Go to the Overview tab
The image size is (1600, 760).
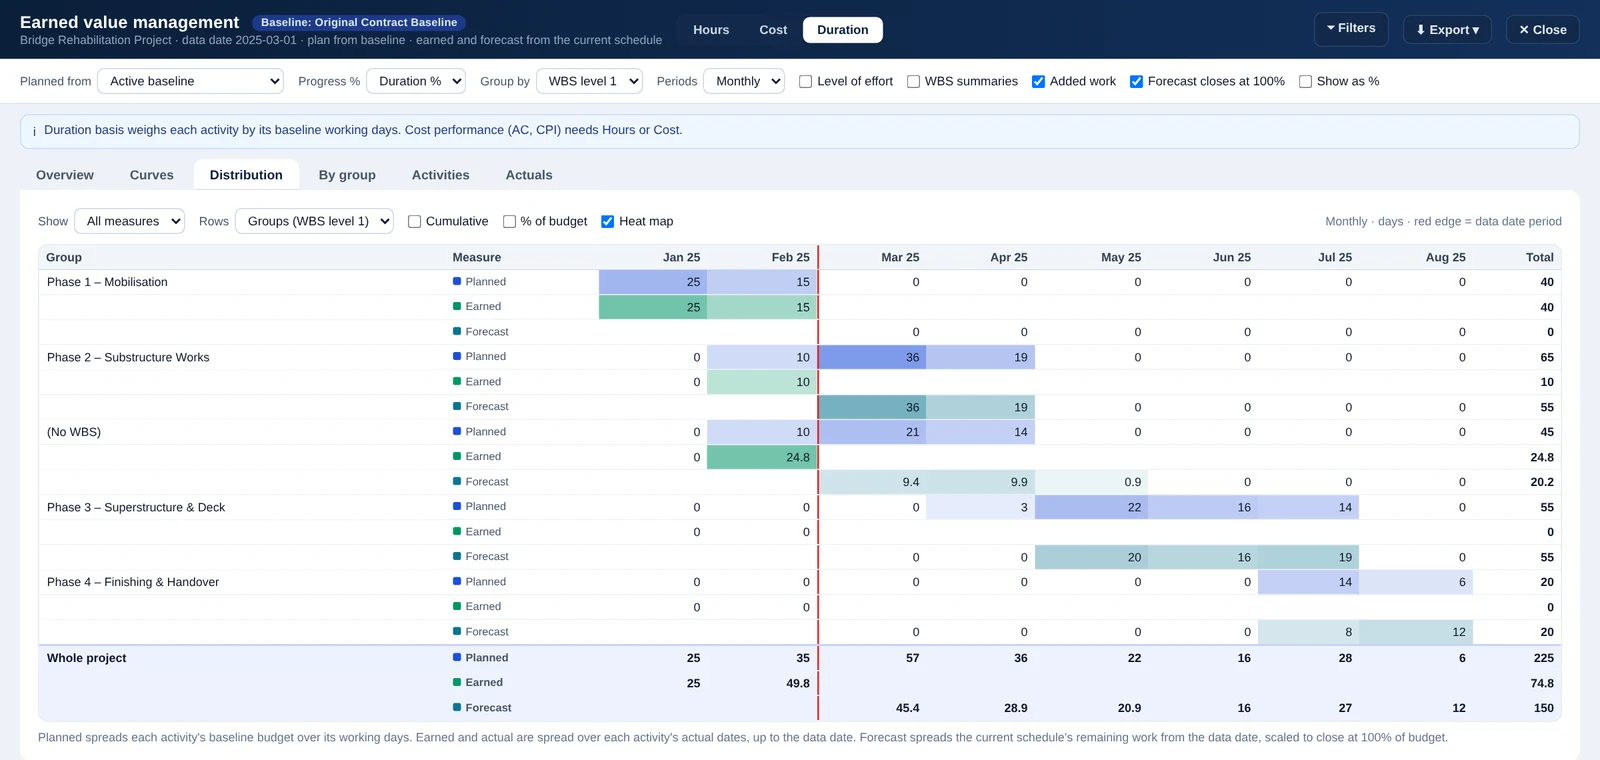65,175
